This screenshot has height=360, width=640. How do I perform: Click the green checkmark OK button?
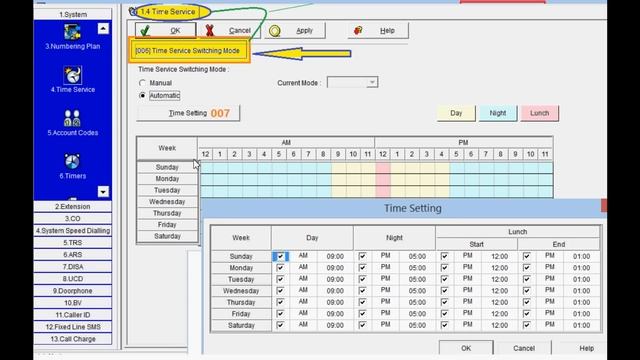tap(166, 31)
